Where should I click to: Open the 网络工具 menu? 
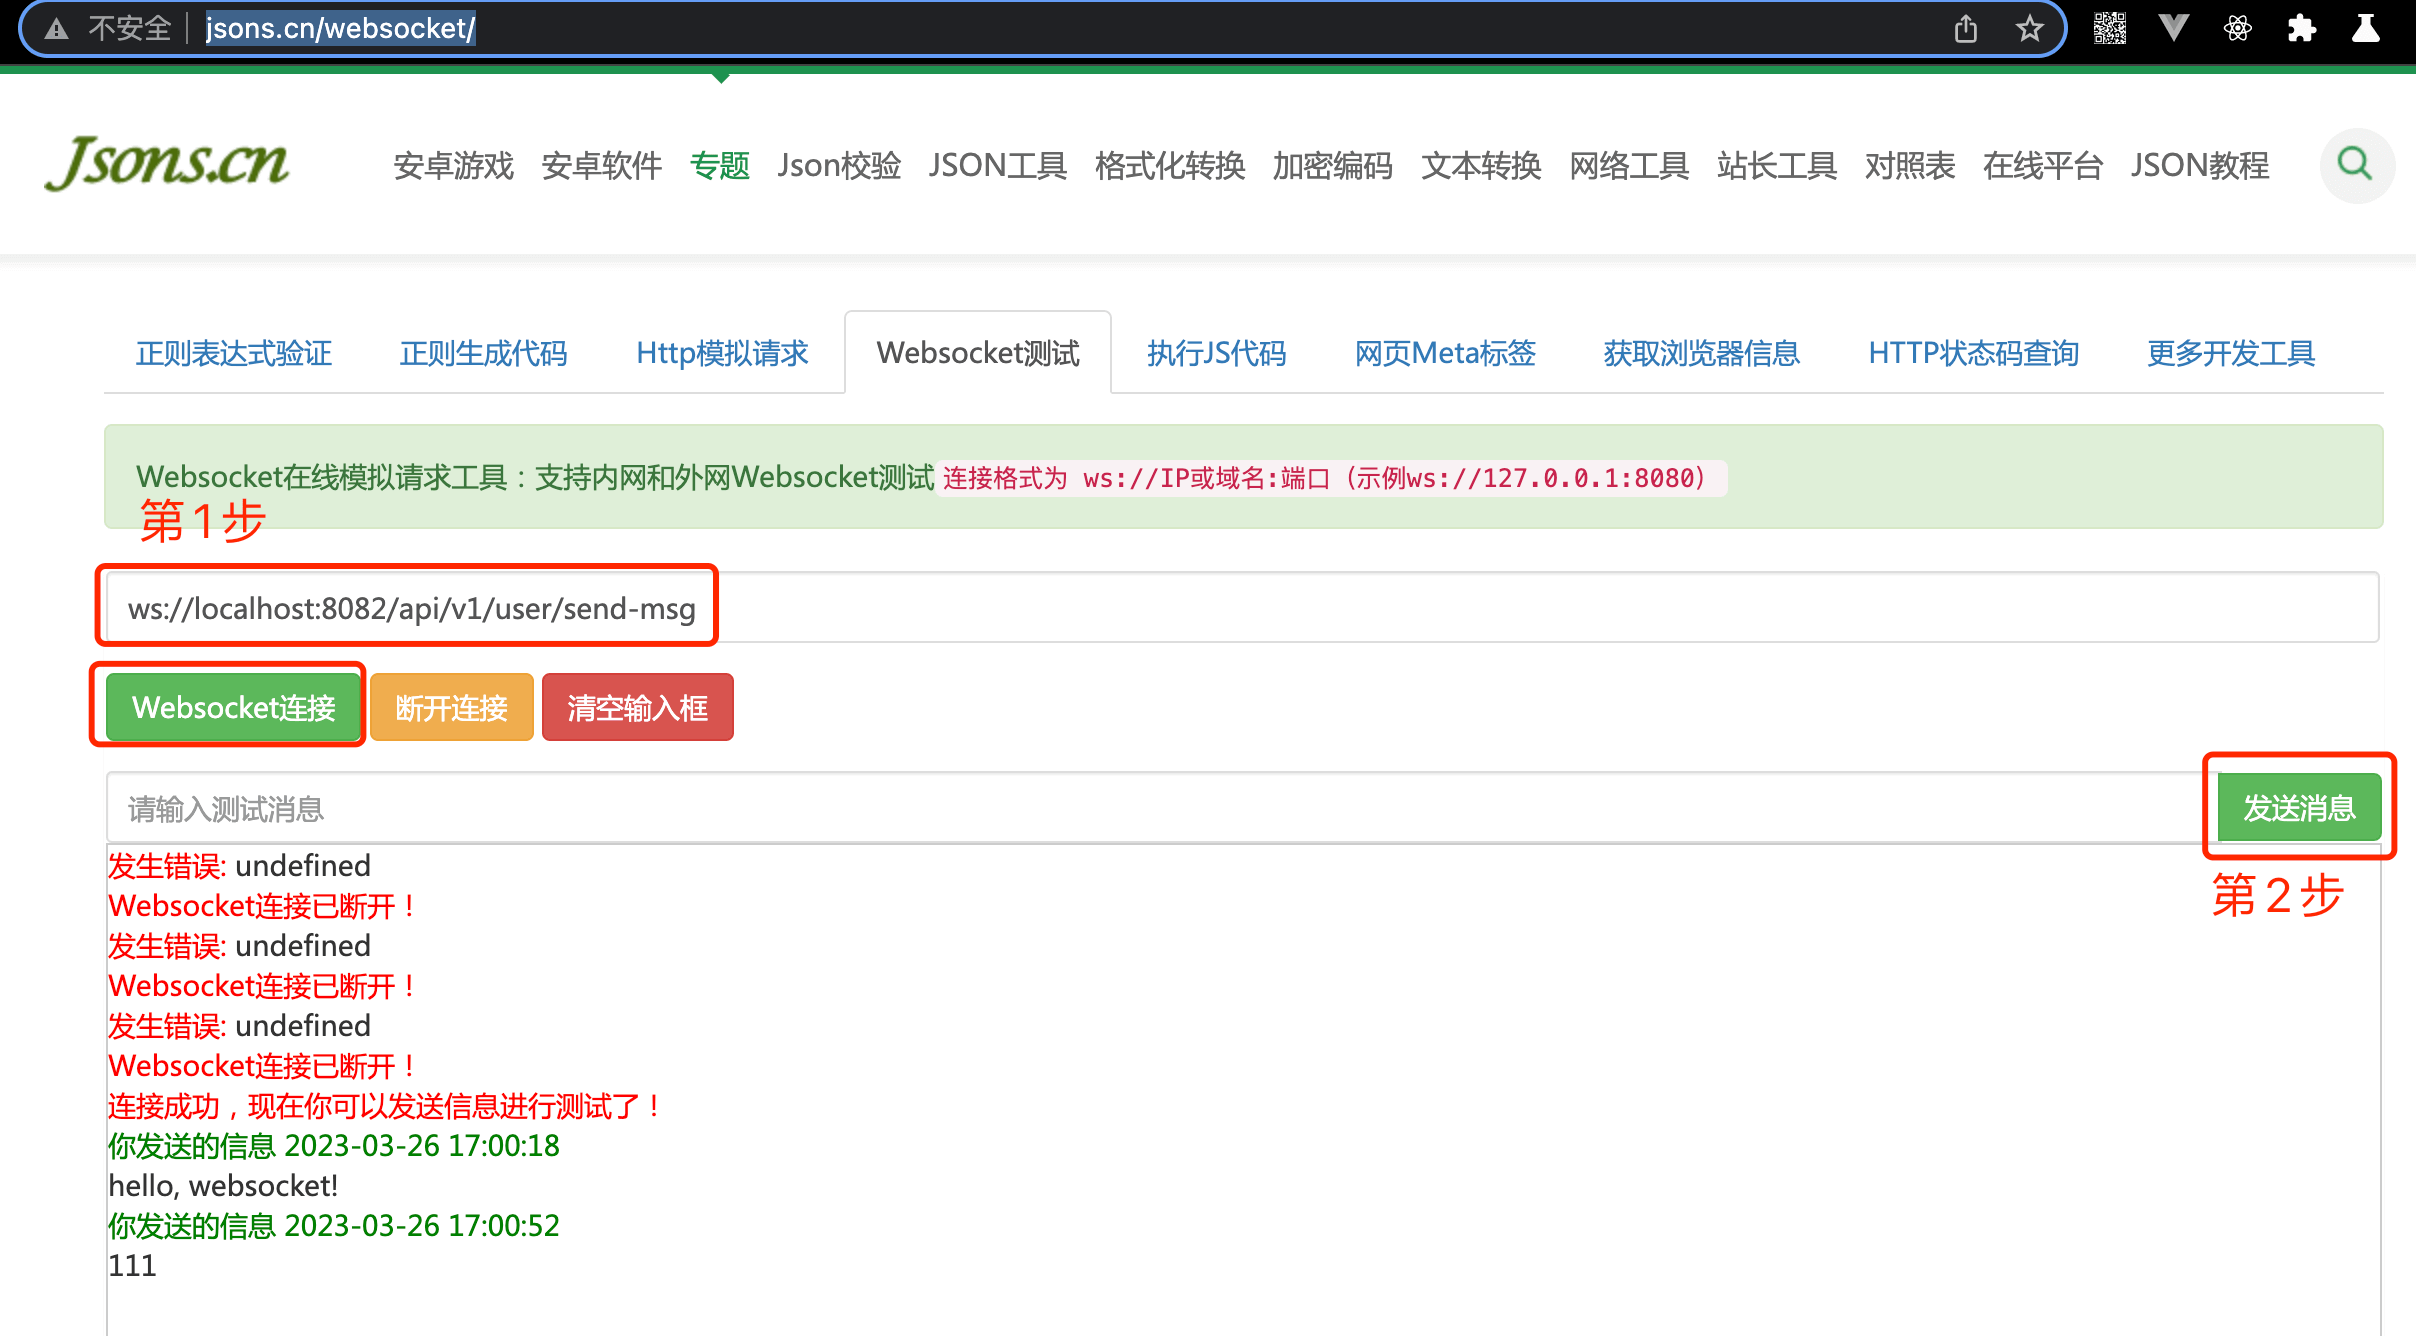pos(1629,166)
